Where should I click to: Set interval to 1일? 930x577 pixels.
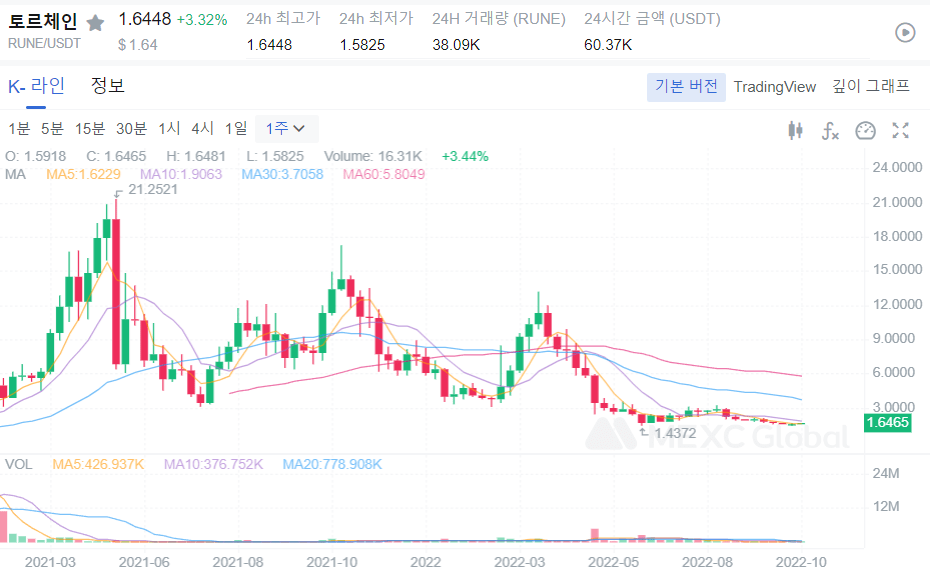pyautogui.click(x=236, y=129)
